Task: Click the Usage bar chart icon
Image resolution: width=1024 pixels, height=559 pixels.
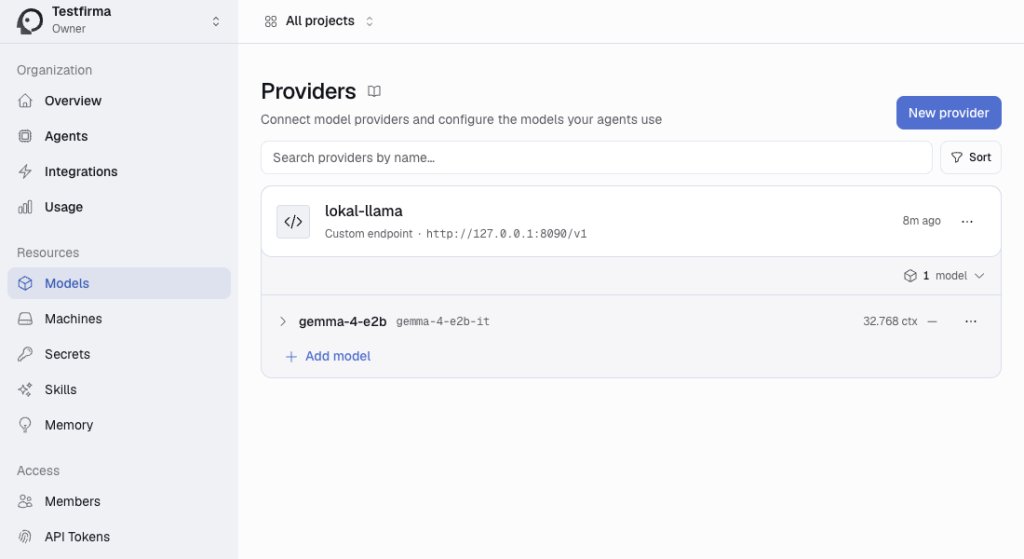Action: pos(25,207)
